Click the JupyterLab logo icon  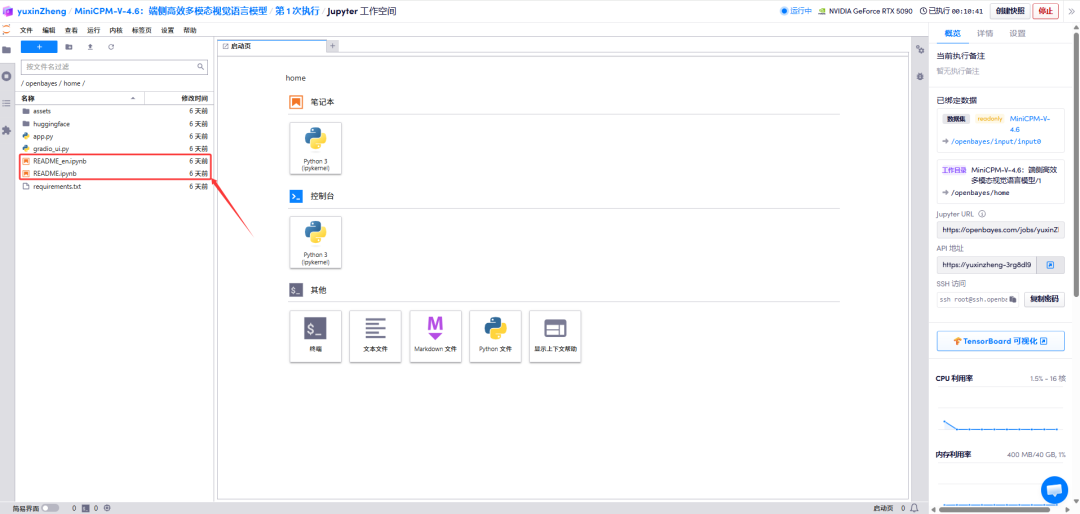pos(6,30)
